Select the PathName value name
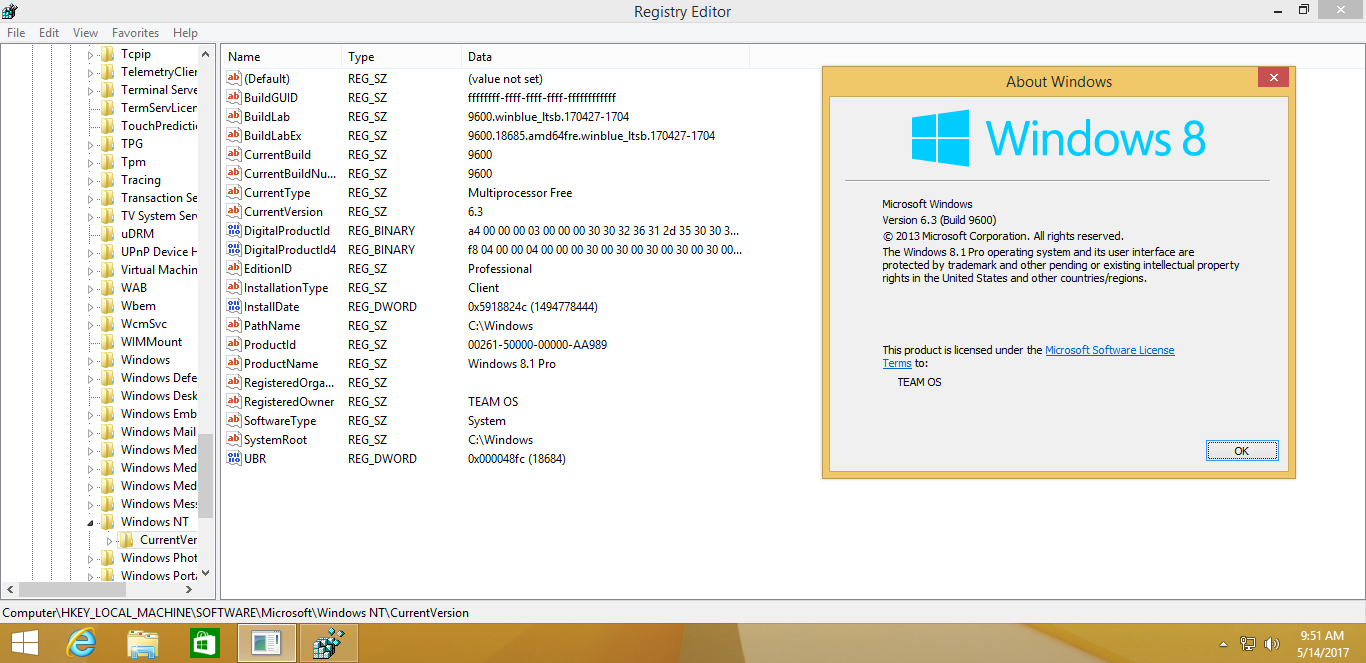1366x663 pixels. [x=272, y=326]
